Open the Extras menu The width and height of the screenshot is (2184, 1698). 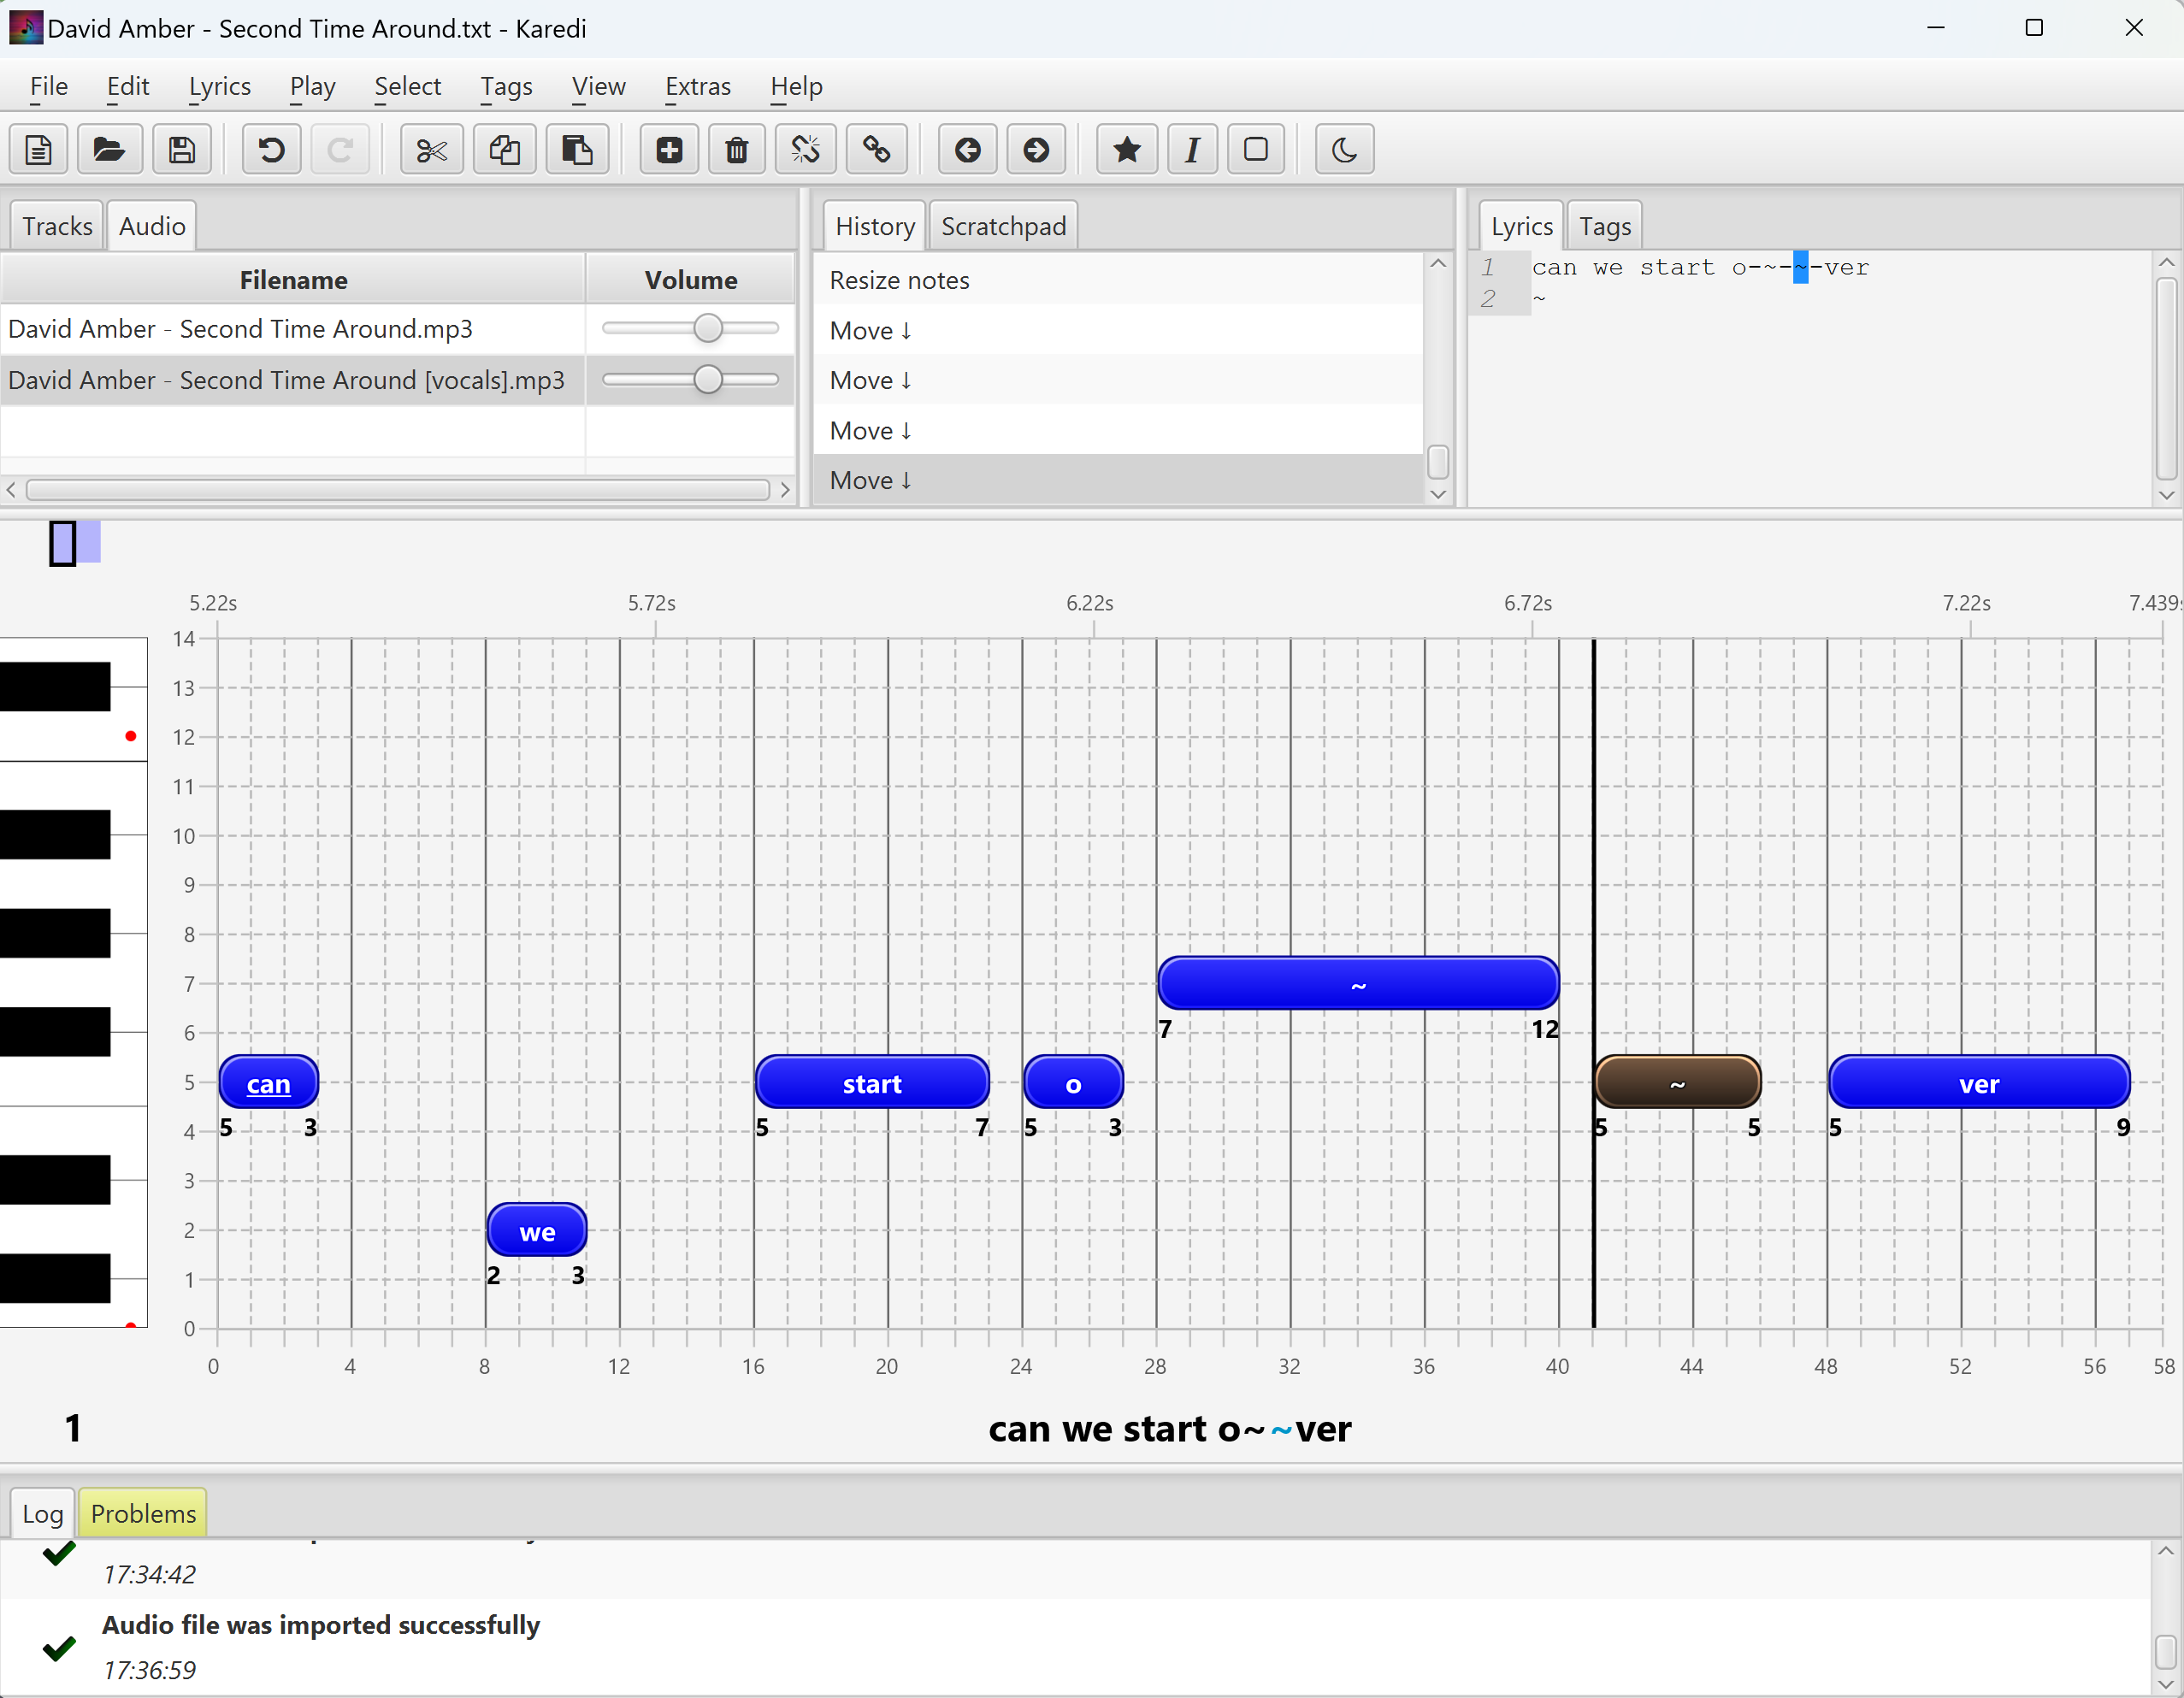(698, 87)
